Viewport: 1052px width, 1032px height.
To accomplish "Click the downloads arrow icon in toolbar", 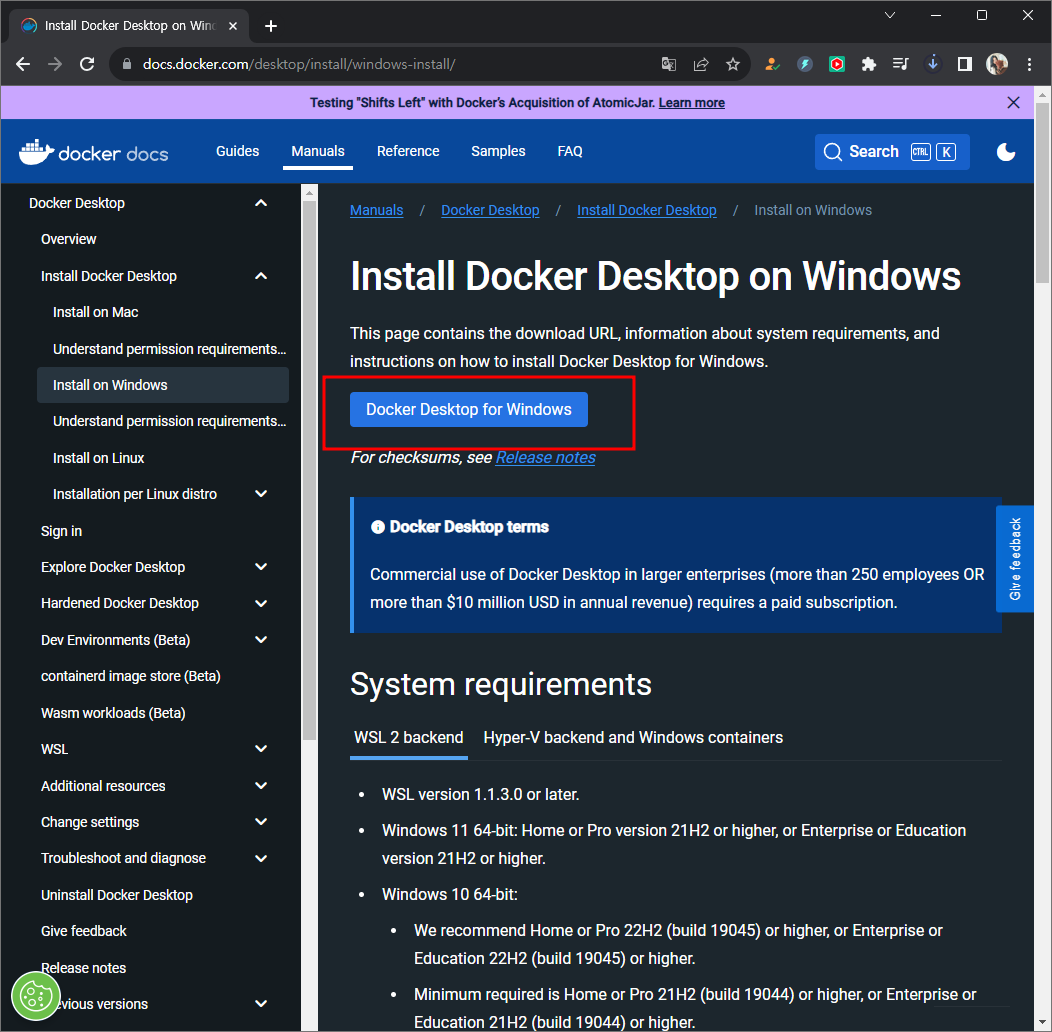I will point(933,64).
